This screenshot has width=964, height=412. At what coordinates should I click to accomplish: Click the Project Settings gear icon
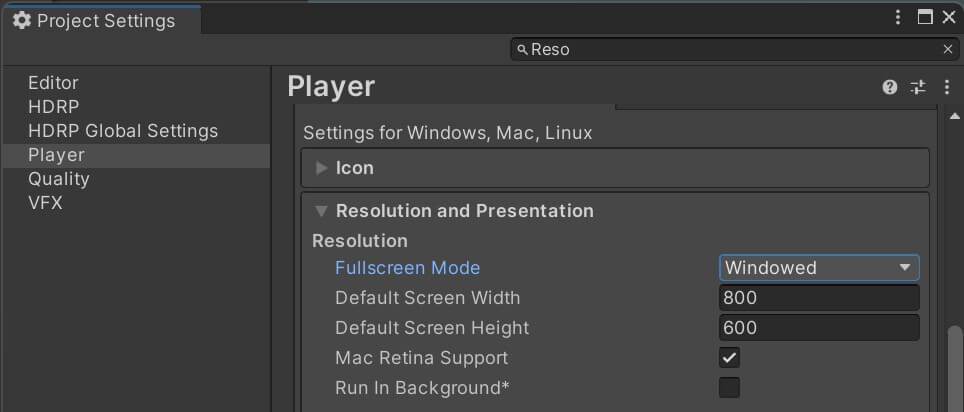click(x=22, y=20)
